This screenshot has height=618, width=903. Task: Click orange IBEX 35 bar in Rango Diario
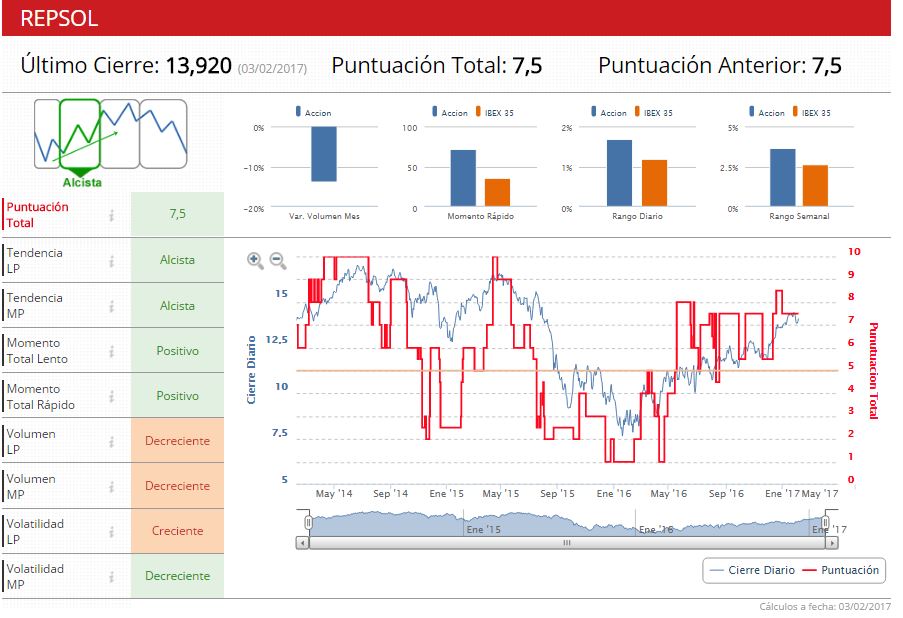(654, 183)
